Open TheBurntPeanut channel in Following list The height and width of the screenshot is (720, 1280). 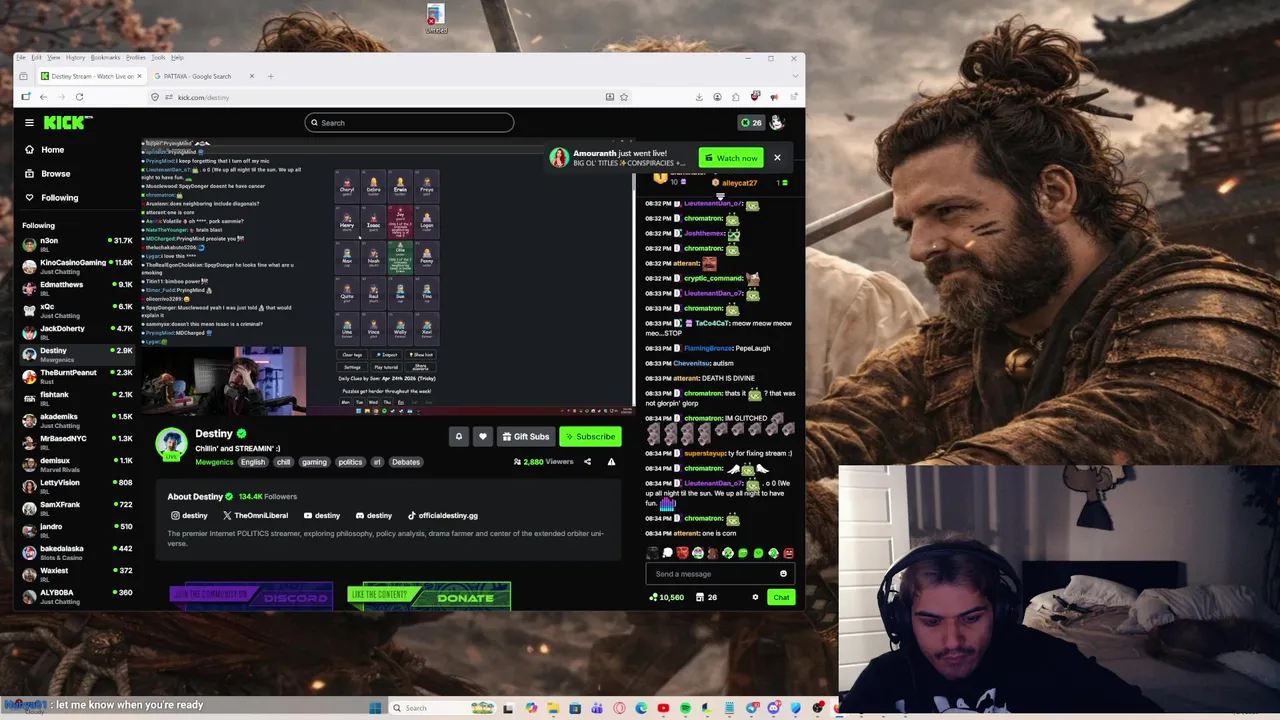(x=77, y=376)
